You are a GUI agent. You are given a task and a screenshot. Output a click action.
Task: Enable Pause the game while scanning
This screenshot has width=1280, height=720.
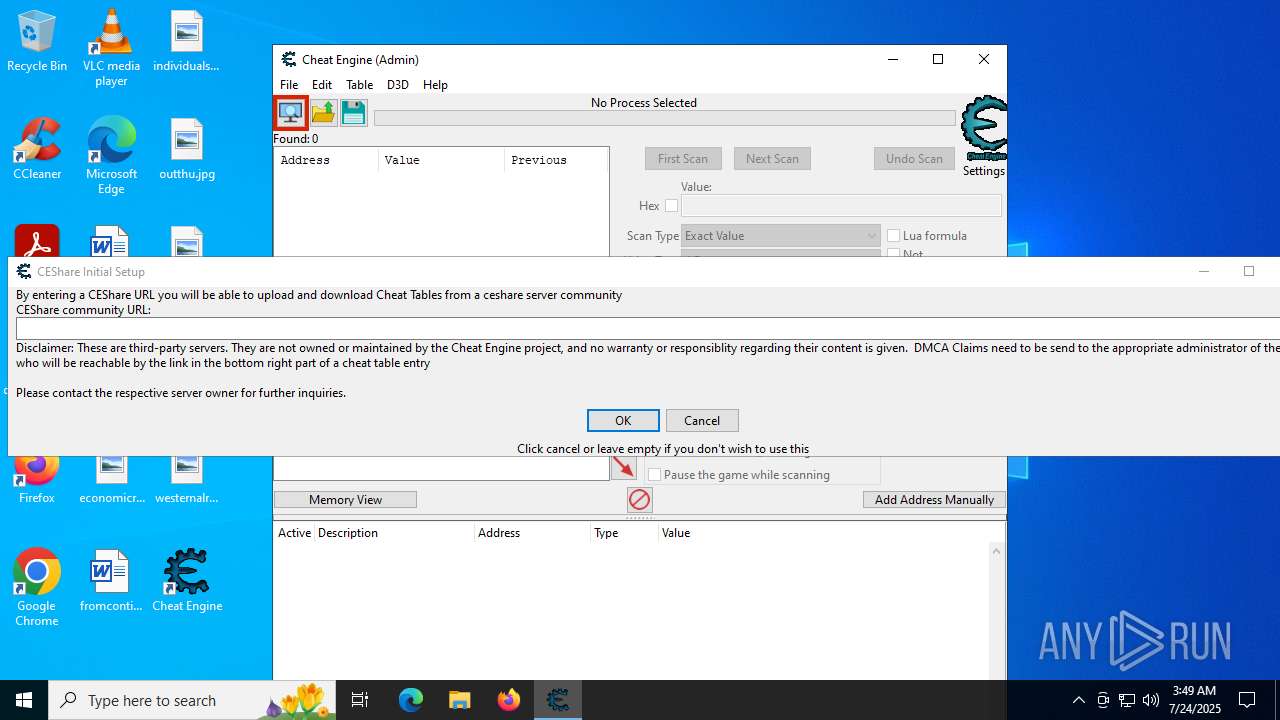coord(655,475)
